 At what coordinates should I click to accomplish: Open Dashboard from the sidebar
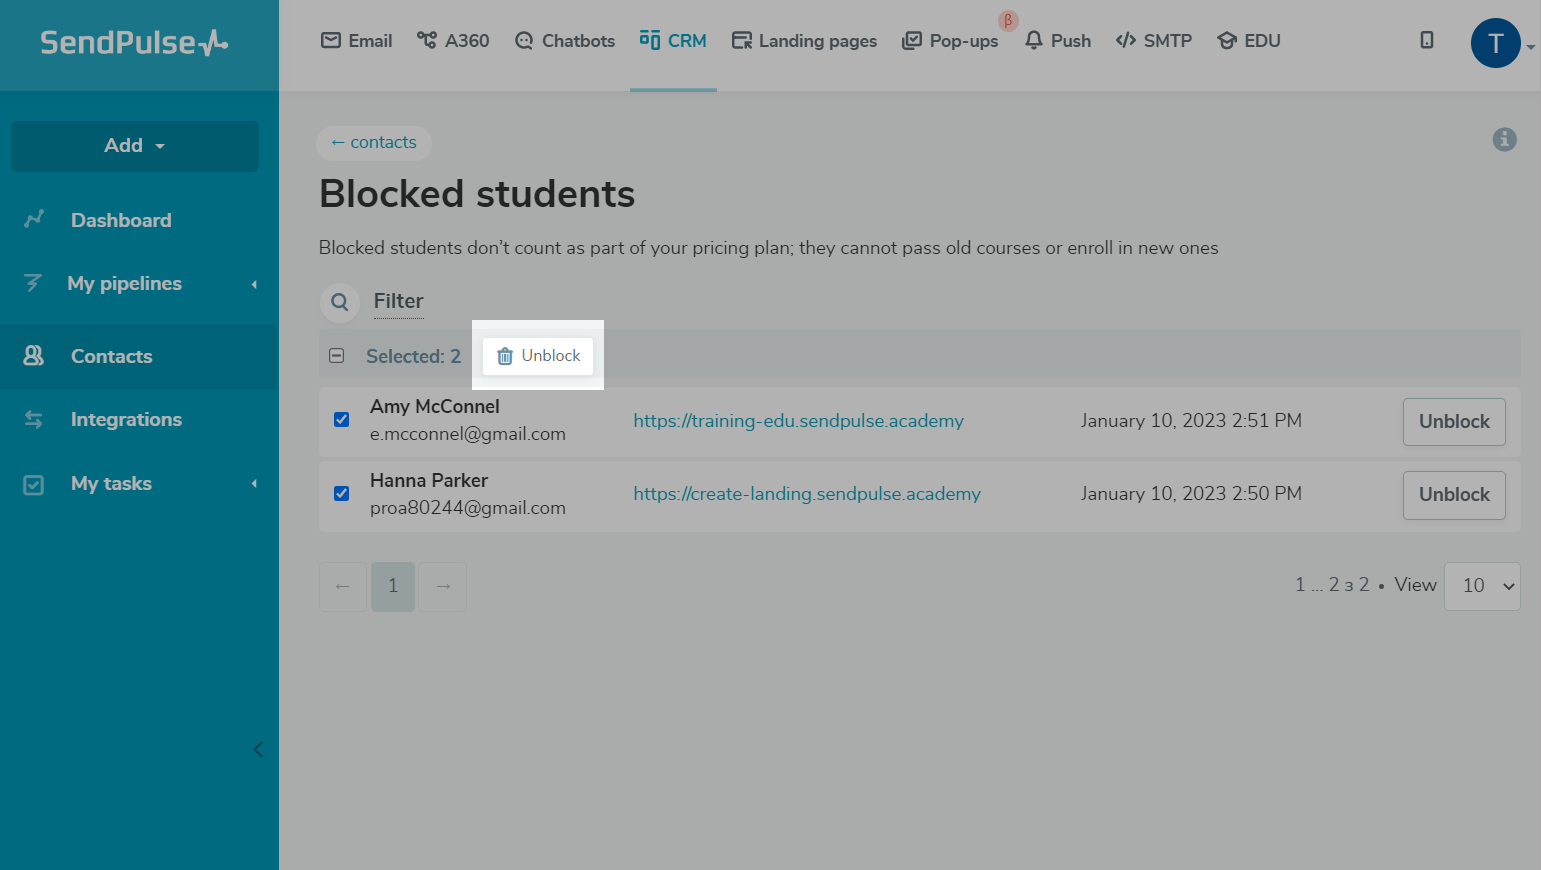click(x=121, y=220)
